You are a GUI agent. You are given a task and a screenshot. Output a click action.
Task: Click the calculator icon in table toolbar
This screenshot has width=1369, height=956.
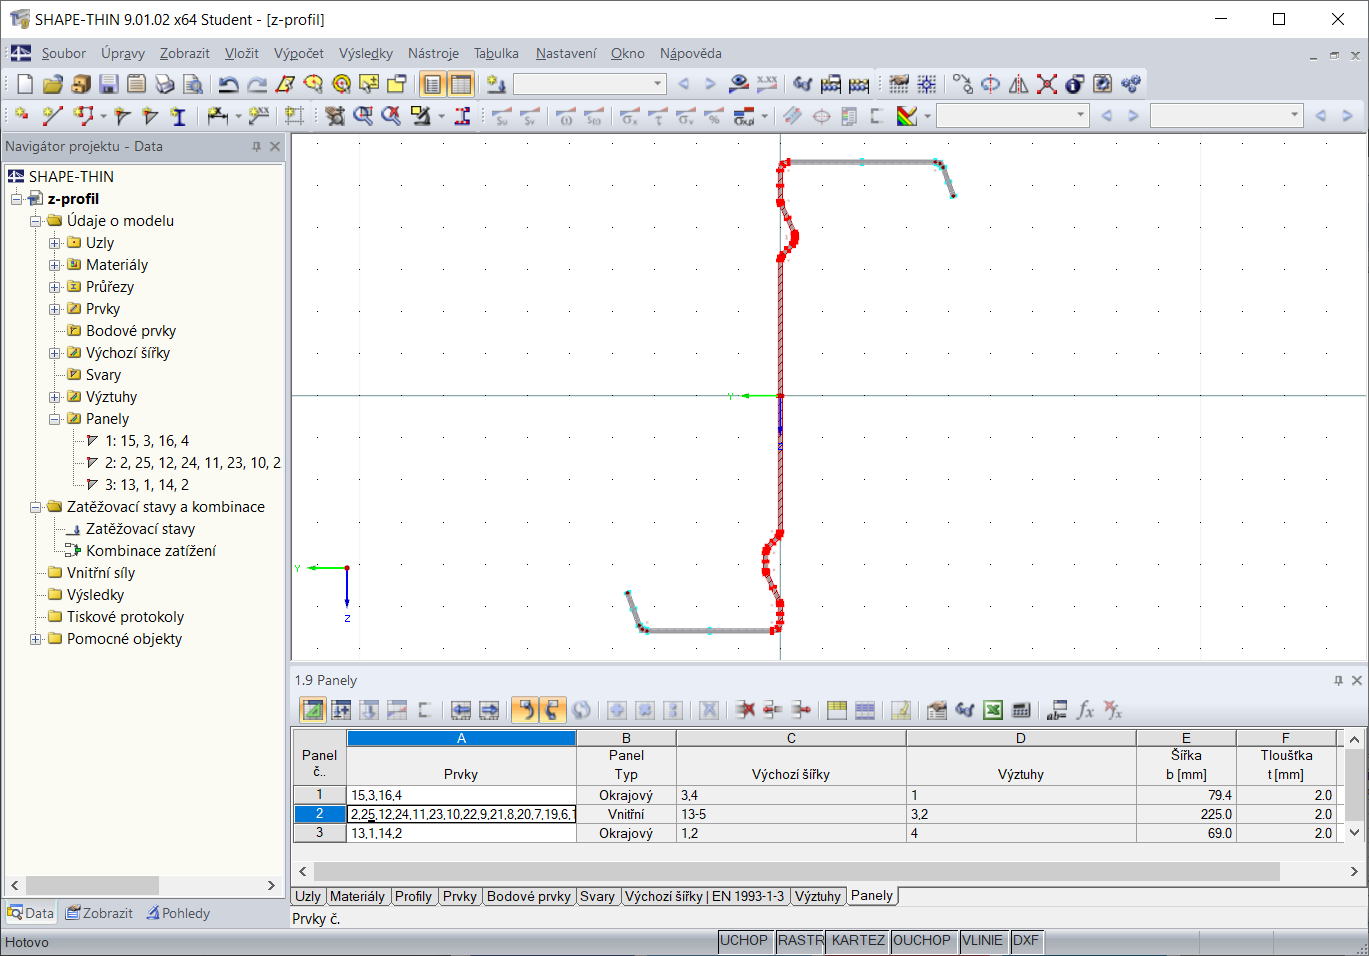coord(1021,710)
